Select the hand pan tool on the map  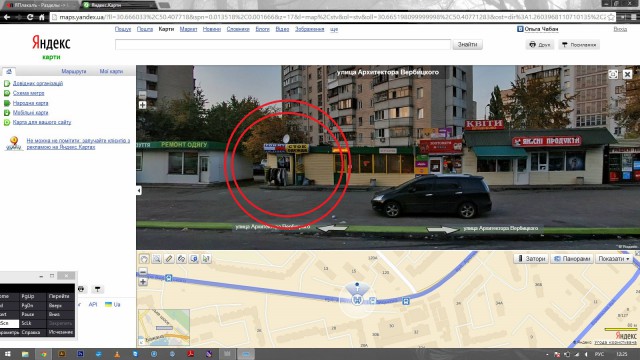144,259
